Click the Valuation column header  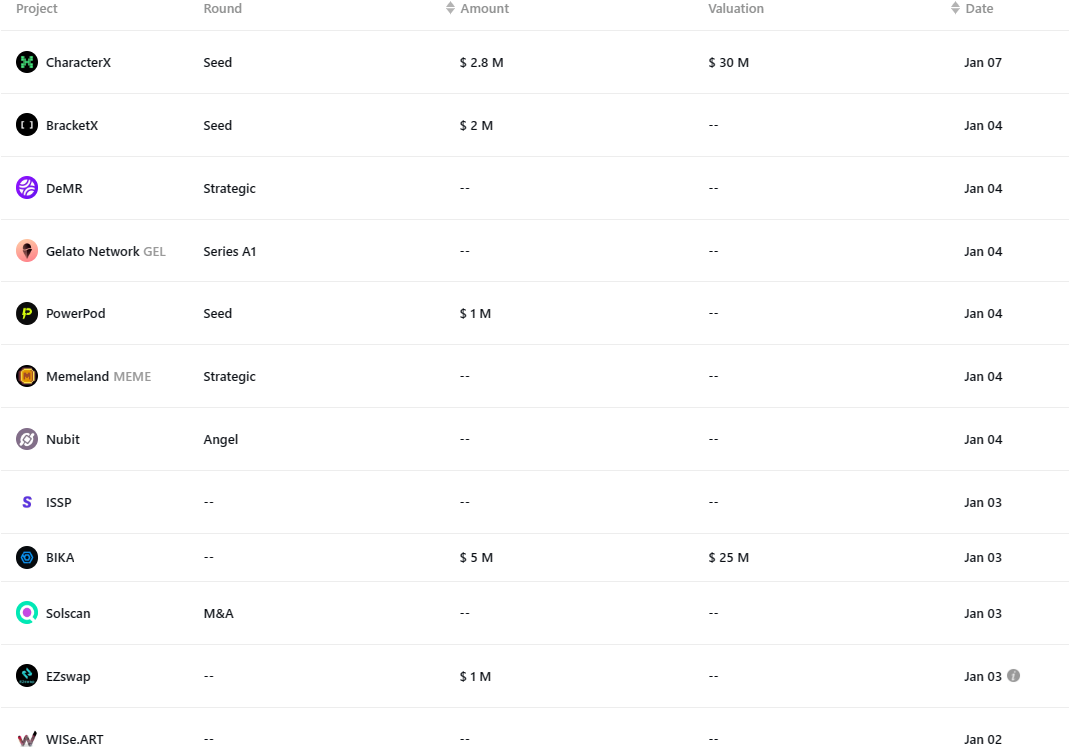(x=736, y=8)
